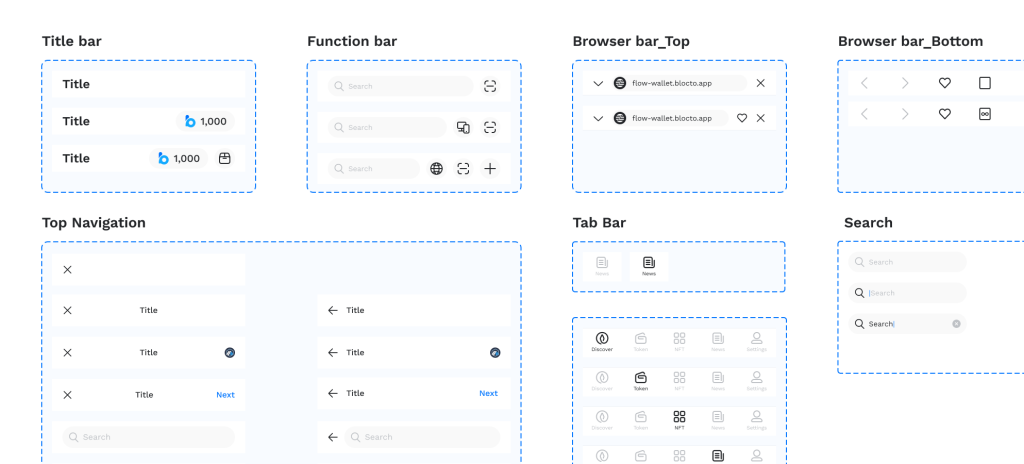The image size is (1024, 464).
Task: Select the highlighted Discover tab in the Tab Bar
Action: coord(602,341)
